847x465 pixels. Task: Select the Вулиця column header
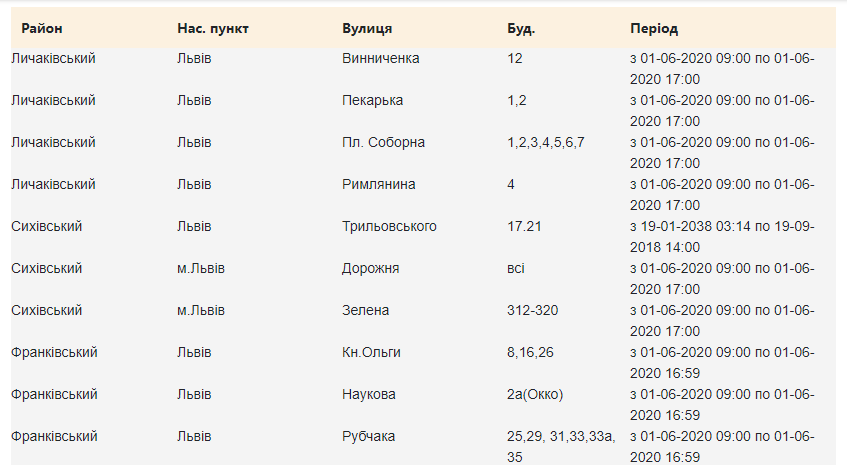[x=367, y=28]
